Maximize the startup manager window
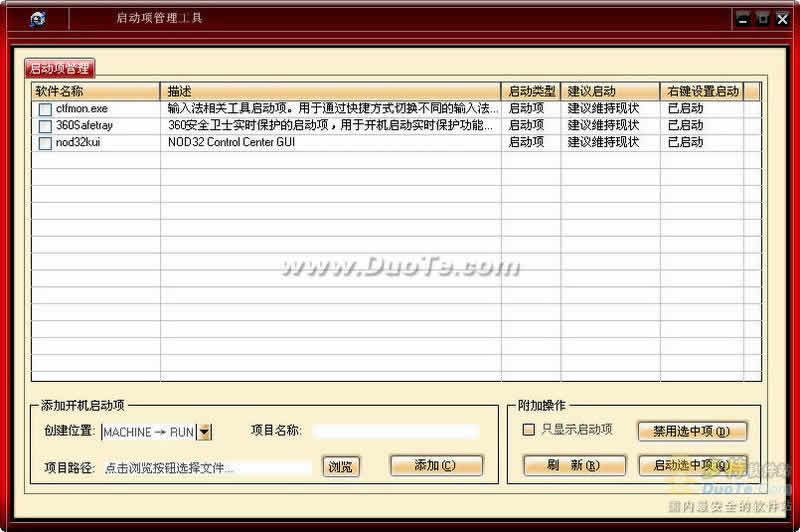 pyautogui.click(x=762, y=18)
